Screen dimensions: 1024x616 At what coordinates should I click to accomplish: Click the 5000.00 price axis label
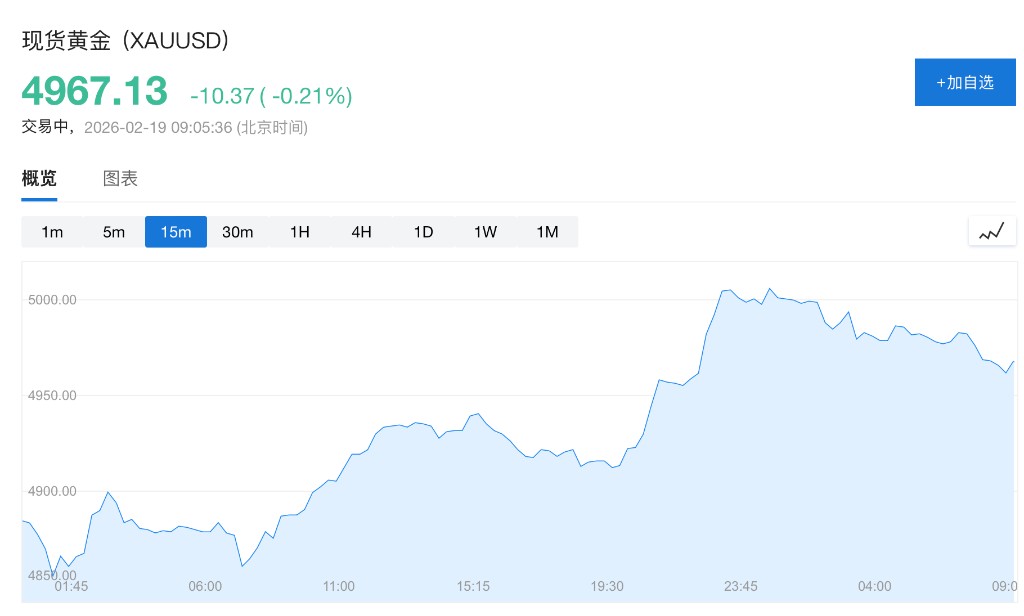coord(52,300)
